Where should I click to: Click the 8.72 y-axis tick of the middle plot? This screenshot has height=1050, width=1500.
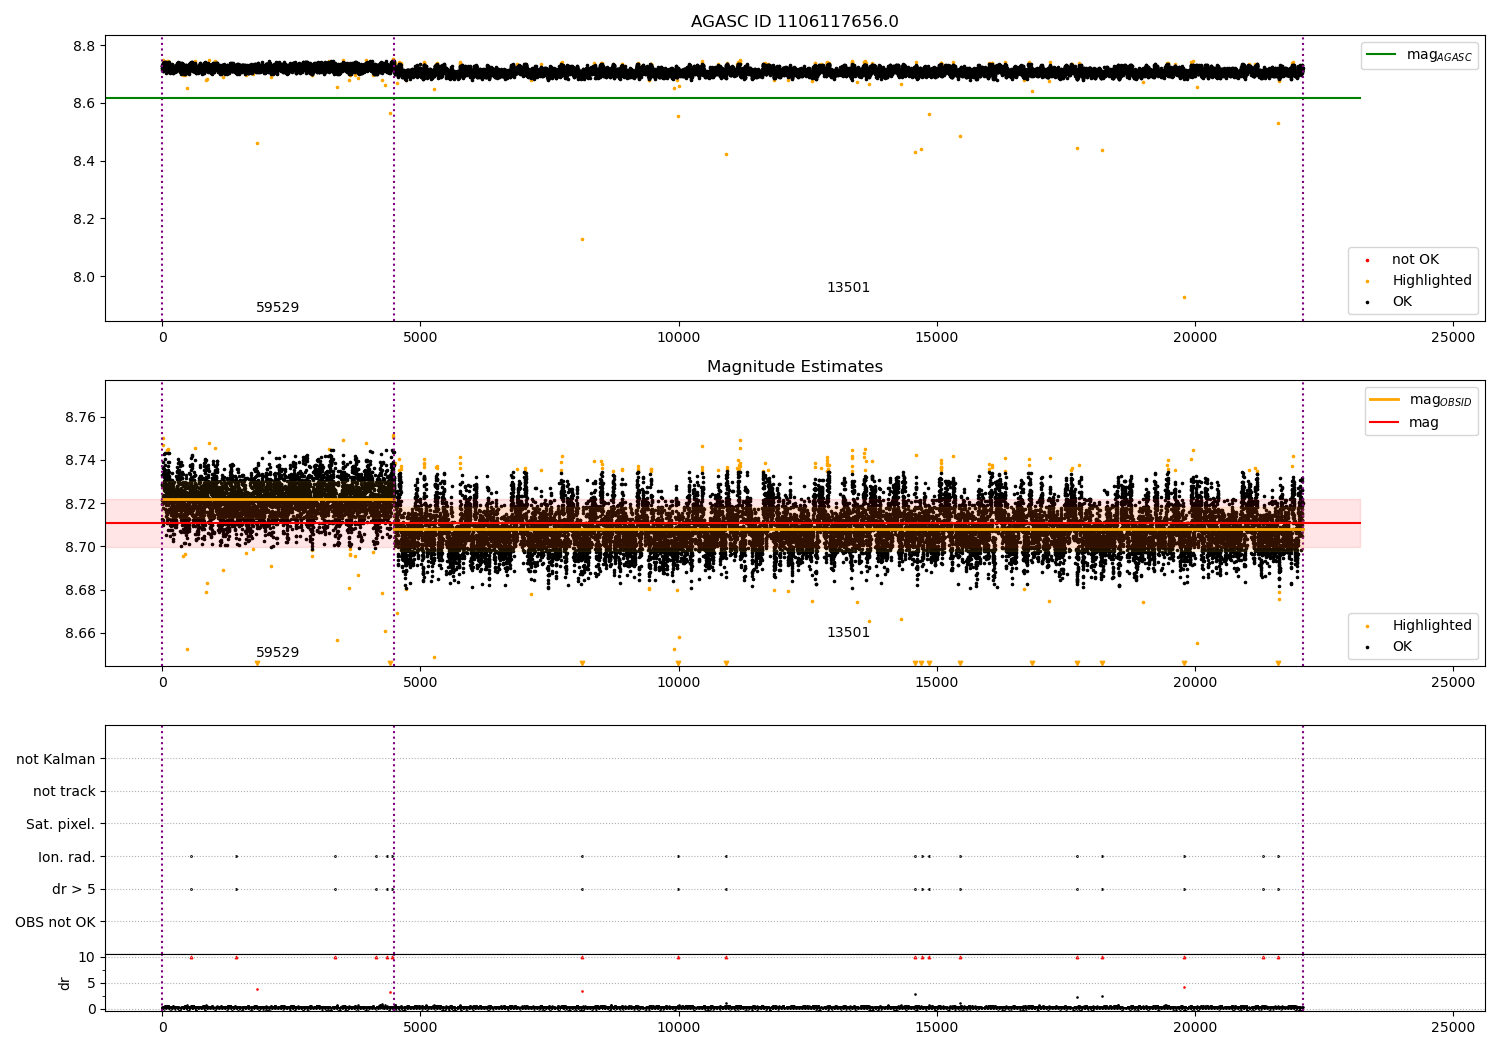tap(80, 504)
